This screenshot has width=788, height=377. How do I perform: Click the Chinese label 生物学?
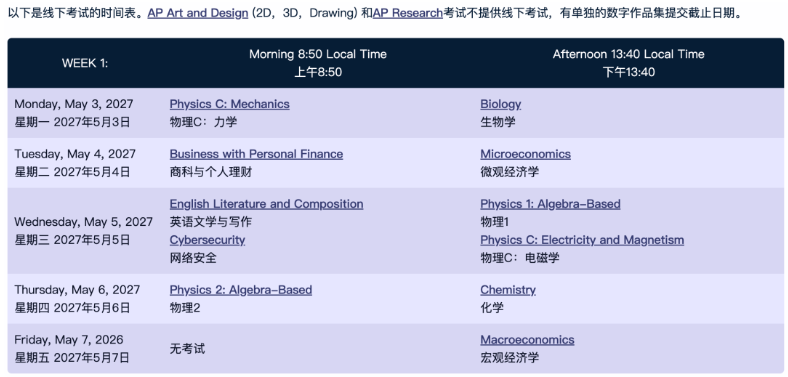[498, 122]
